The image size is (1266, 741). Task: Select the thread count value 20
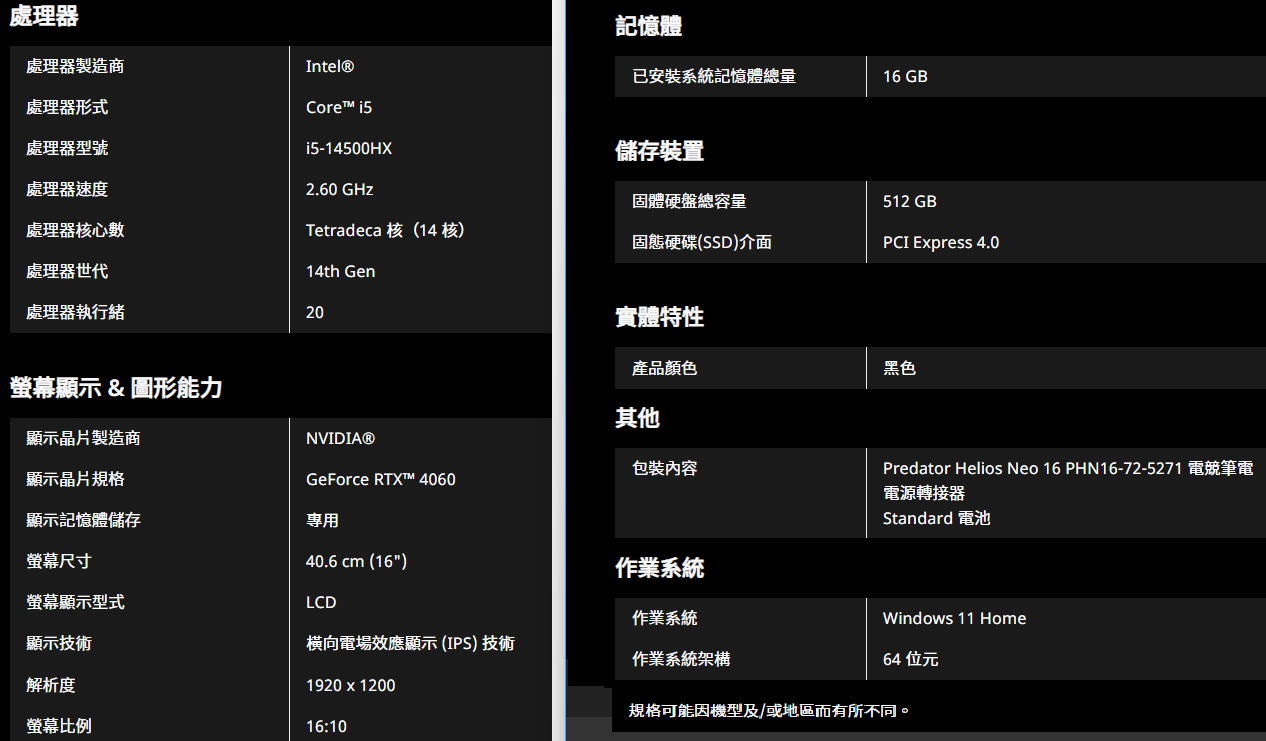pos(315,312)
